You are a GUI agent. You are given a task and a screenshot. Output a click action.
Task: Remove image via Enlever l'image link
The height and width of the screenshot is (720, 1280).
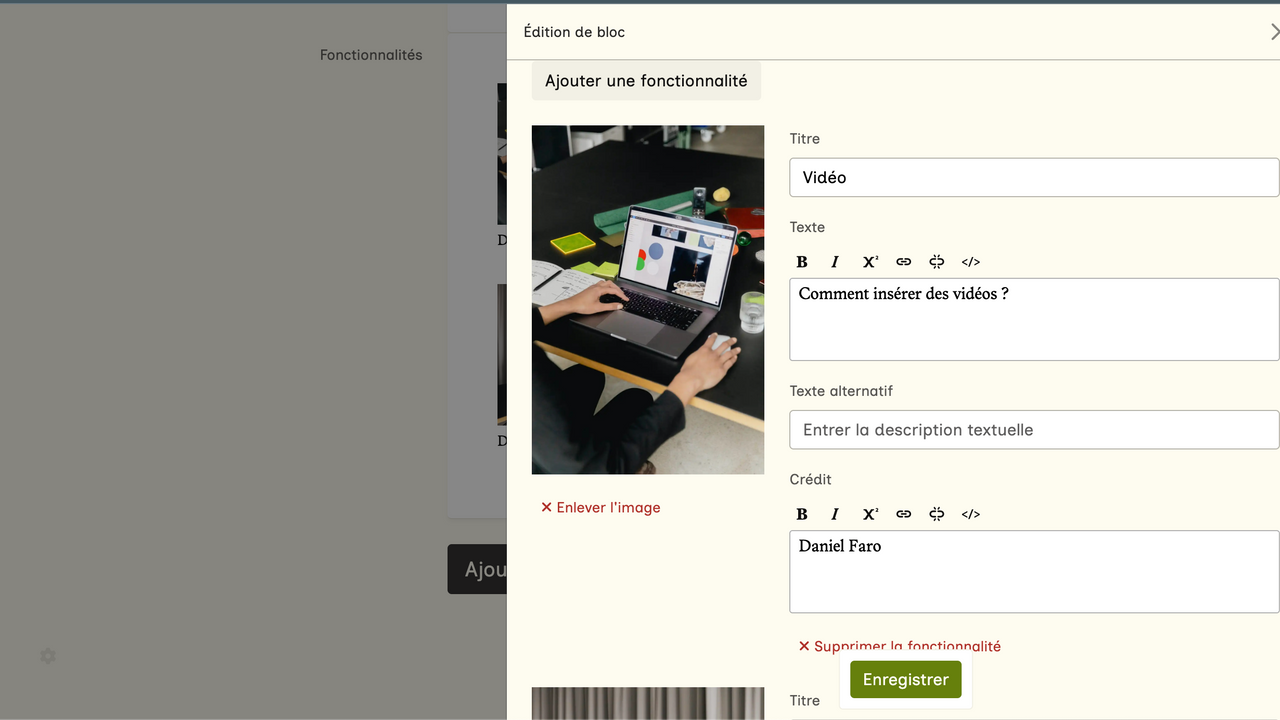[x=601, y=508]
